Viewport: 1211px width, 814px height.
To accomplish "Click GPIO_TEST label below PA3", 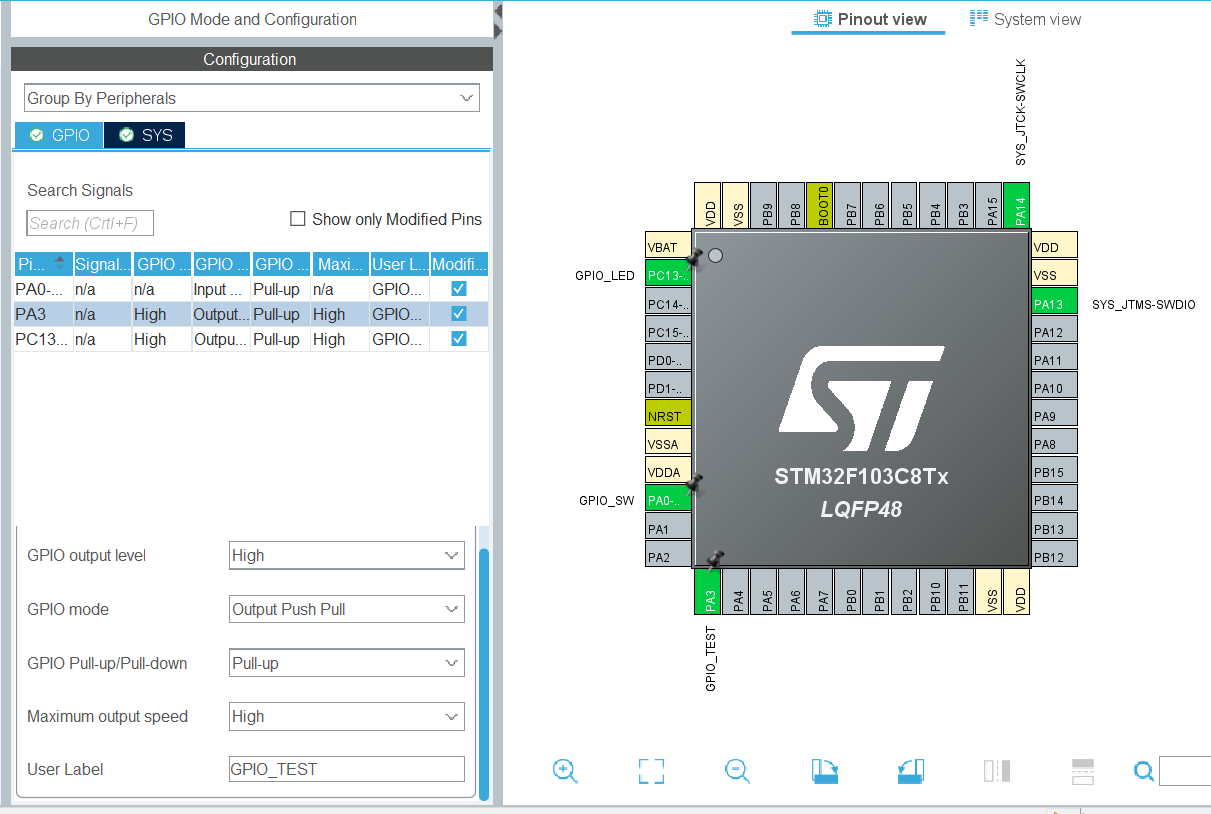I will 711,659.
